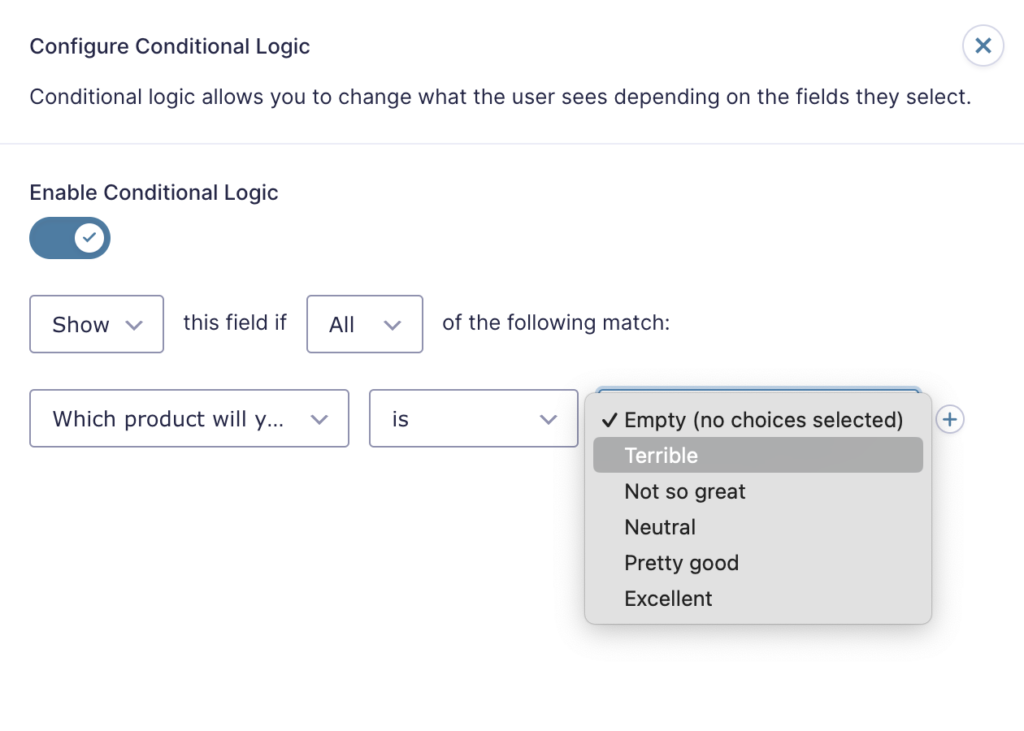The height and width of the screenshot is (731, 1024).
Task: Click the chevron arrow in the "is" dropdown
Action: [x=548, y=420]
